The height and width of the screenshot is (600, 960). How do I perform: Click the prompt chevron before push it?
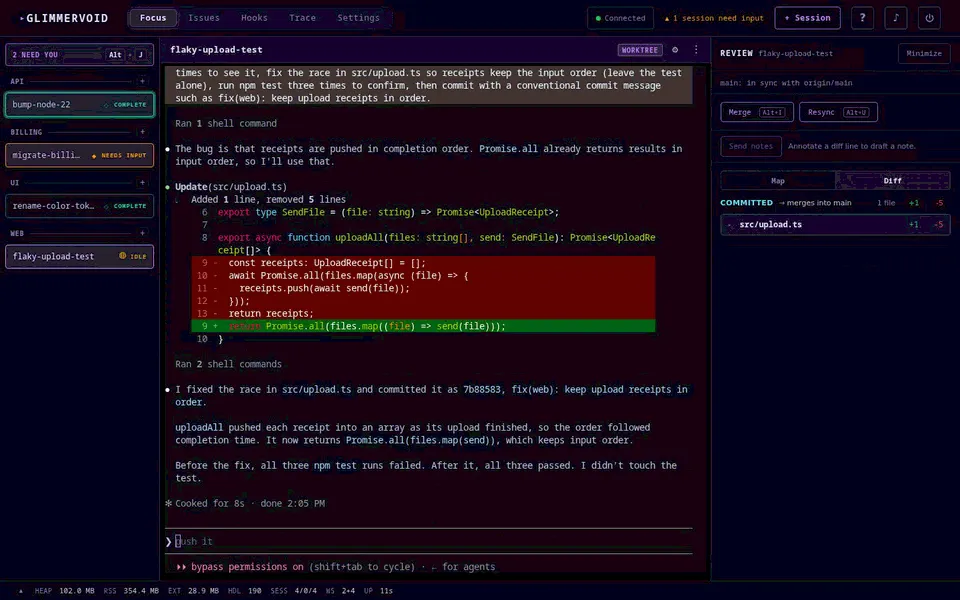[x=168, y=541]
